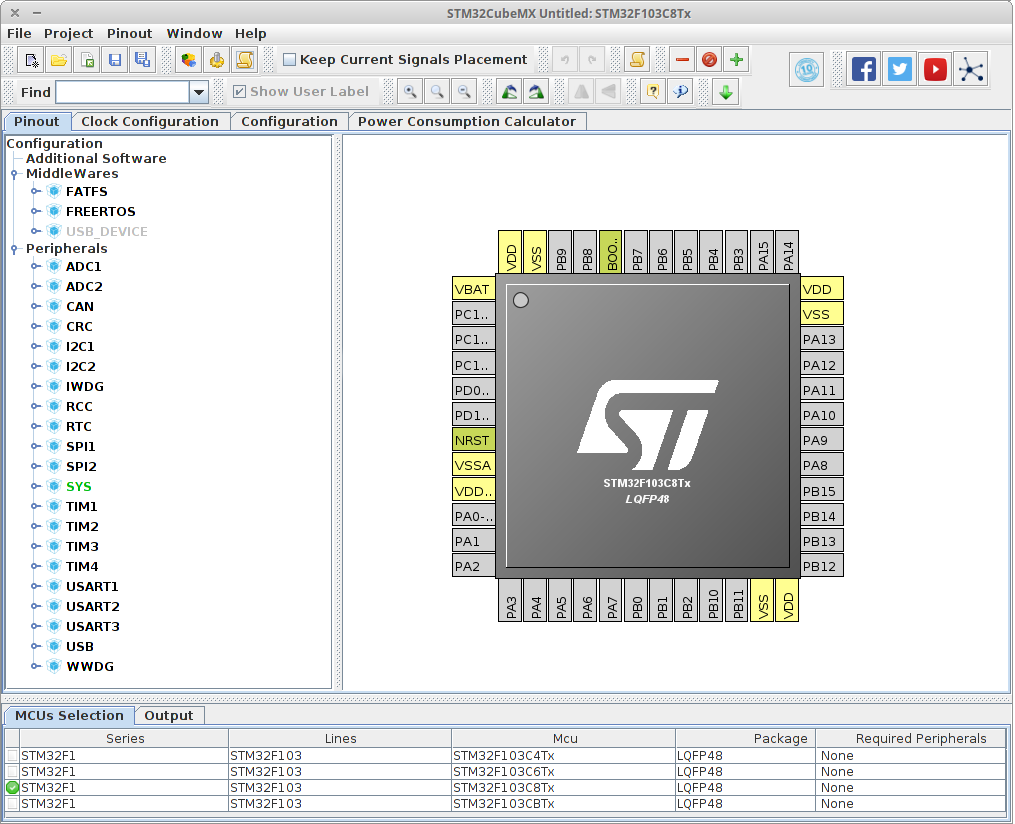This screenshot has height=824, width=1015.
Task: Click the scroll icon left of red minus
Action: click(x=637, y=60)
